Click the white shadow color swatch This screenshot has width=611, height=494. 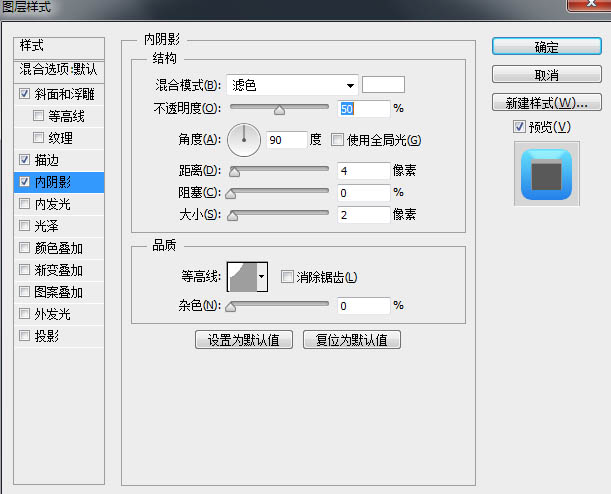point(383,85)
